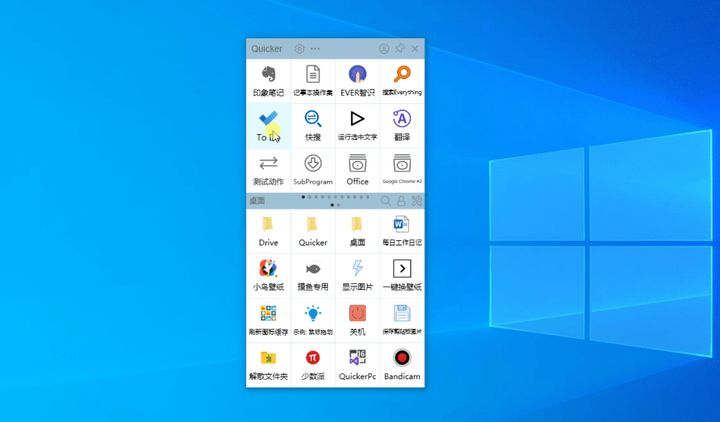The image size is (720, 422).
Task: Run the 快搜 quick search action
Action: click(313, 125)
